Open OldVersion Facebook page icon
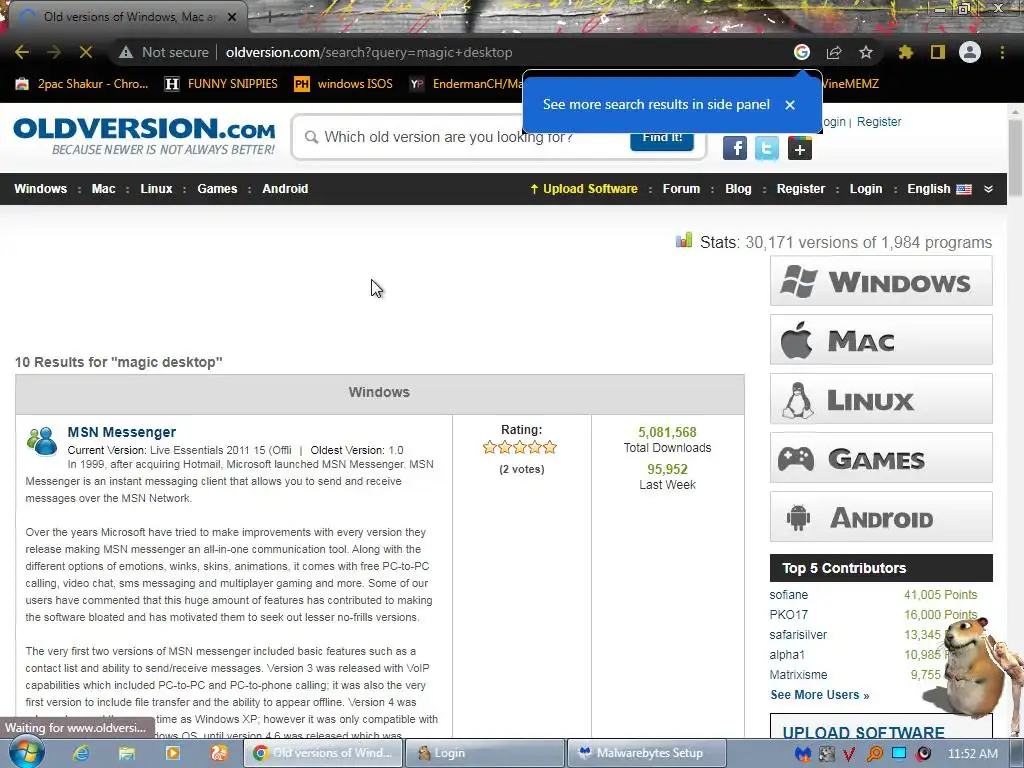This screenshot has height=768, width=1024. pos(735,148)
